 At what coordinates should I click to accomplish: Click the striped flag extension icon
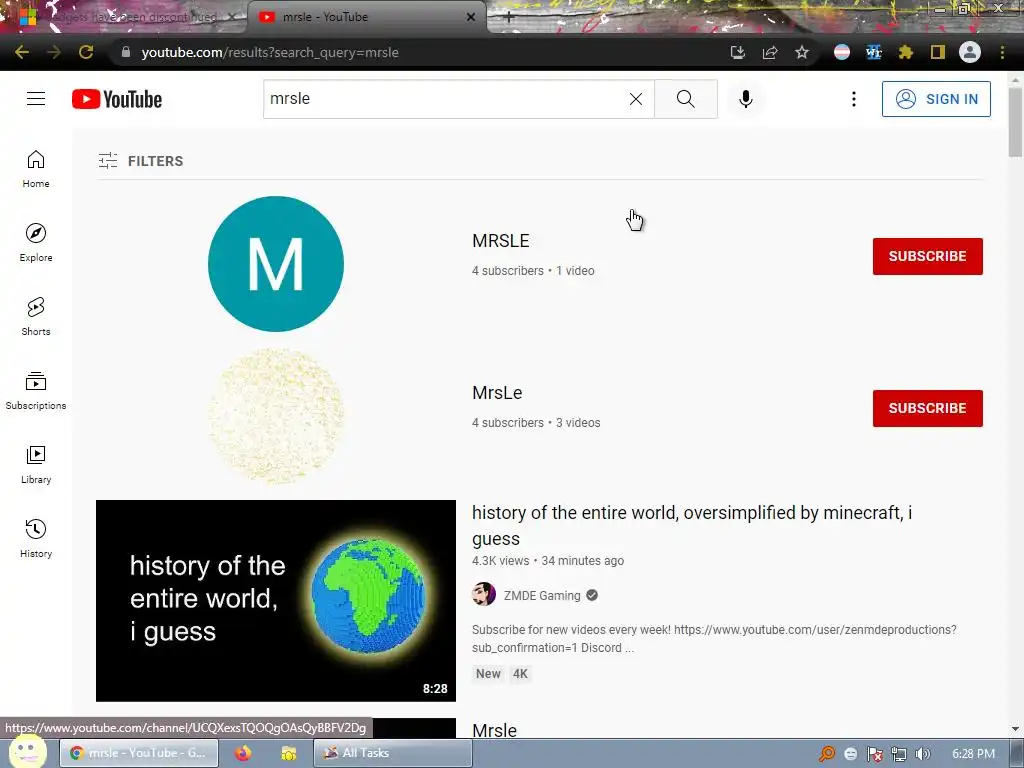click(842, 52)
